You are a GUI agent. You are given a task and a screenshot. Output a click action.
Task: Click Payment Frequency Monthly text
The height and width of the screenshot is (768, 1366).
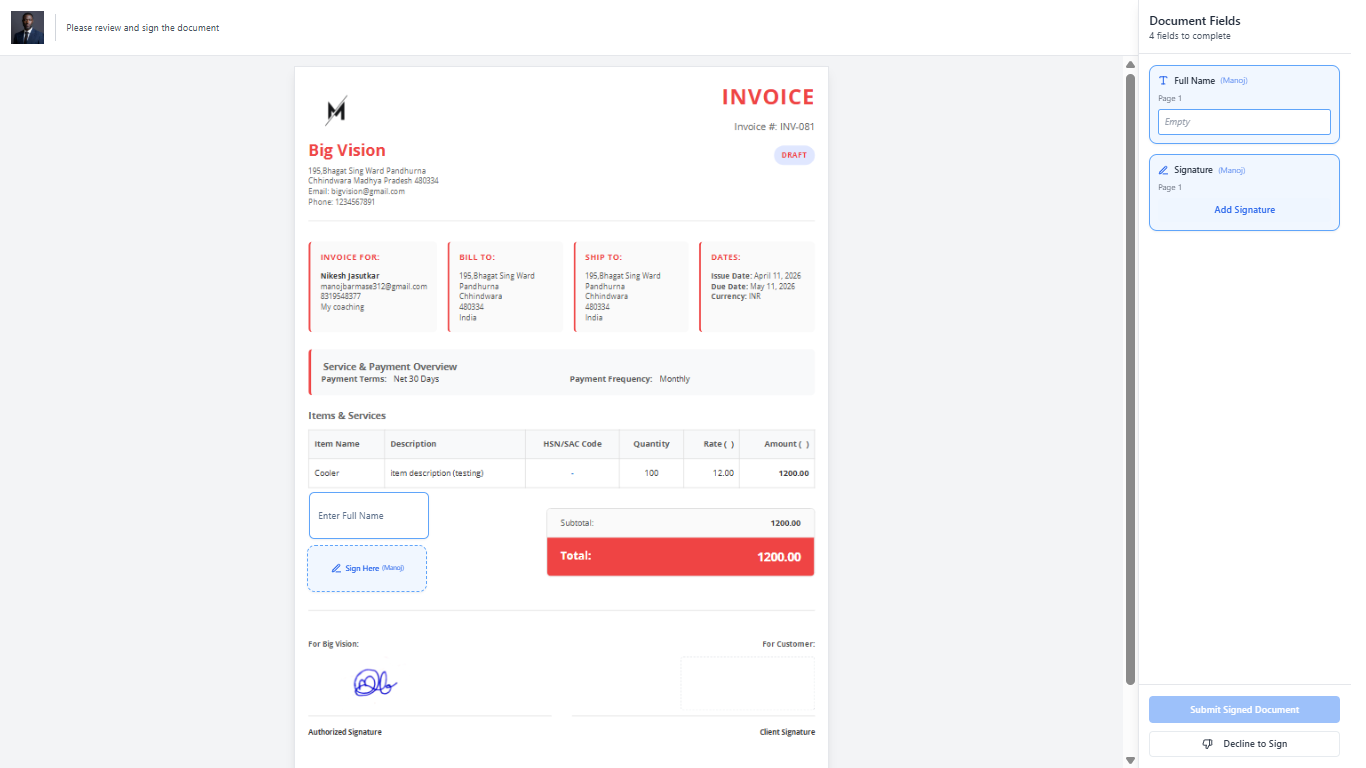coord(630,379)
